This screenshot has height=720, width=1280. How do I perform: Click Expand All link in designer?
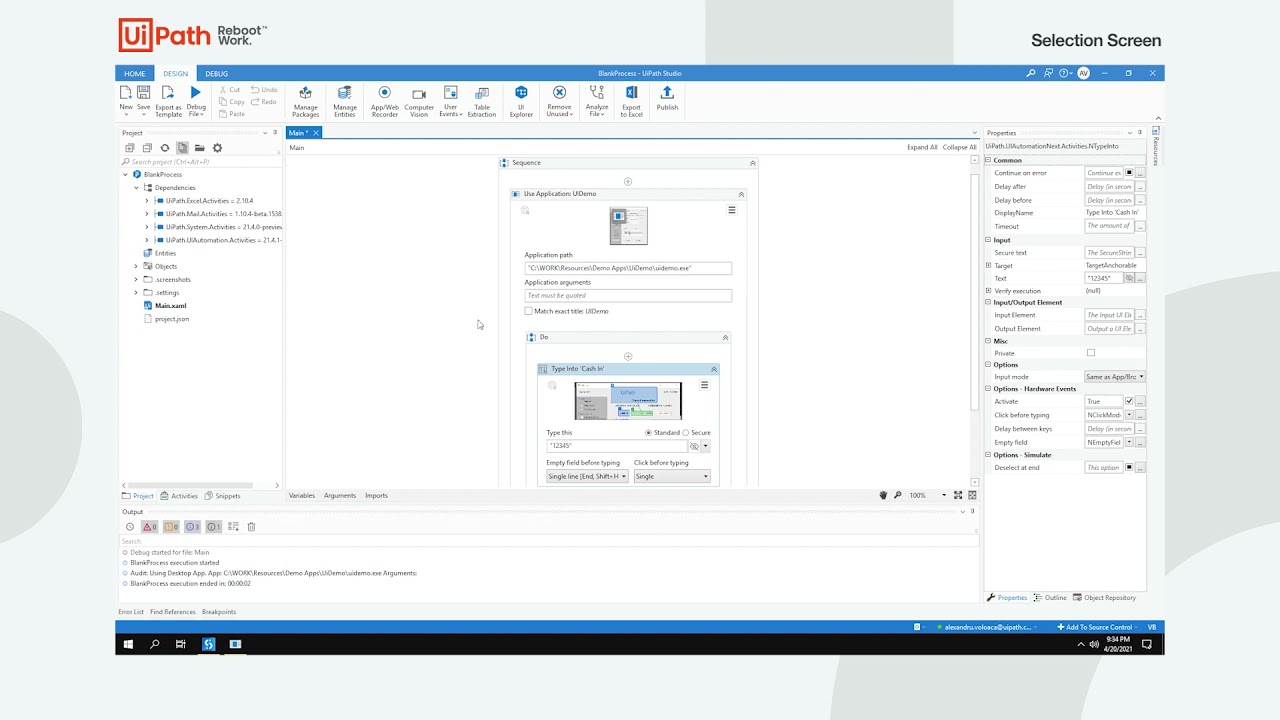(922, 147)
